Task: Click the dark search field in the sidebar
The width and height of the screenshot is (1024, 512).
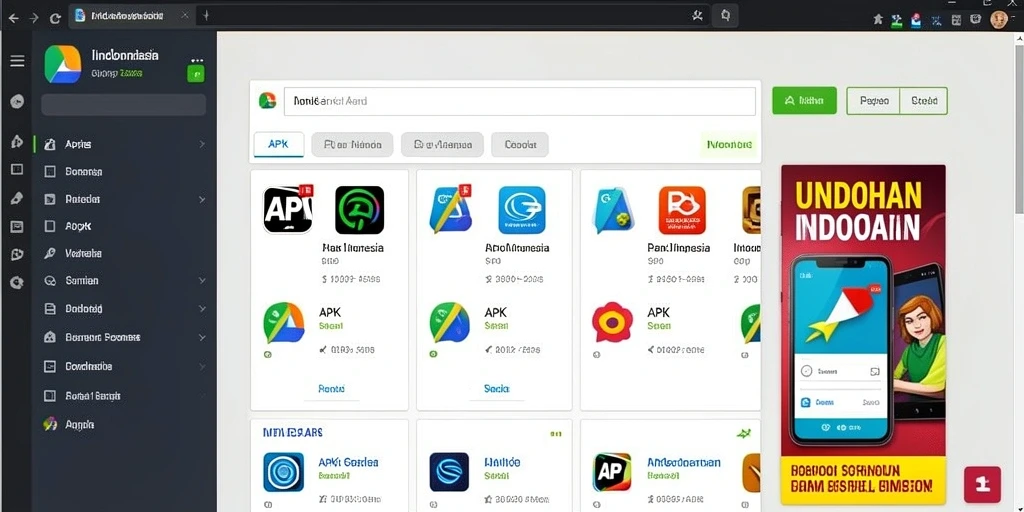Action: (123, 104)
